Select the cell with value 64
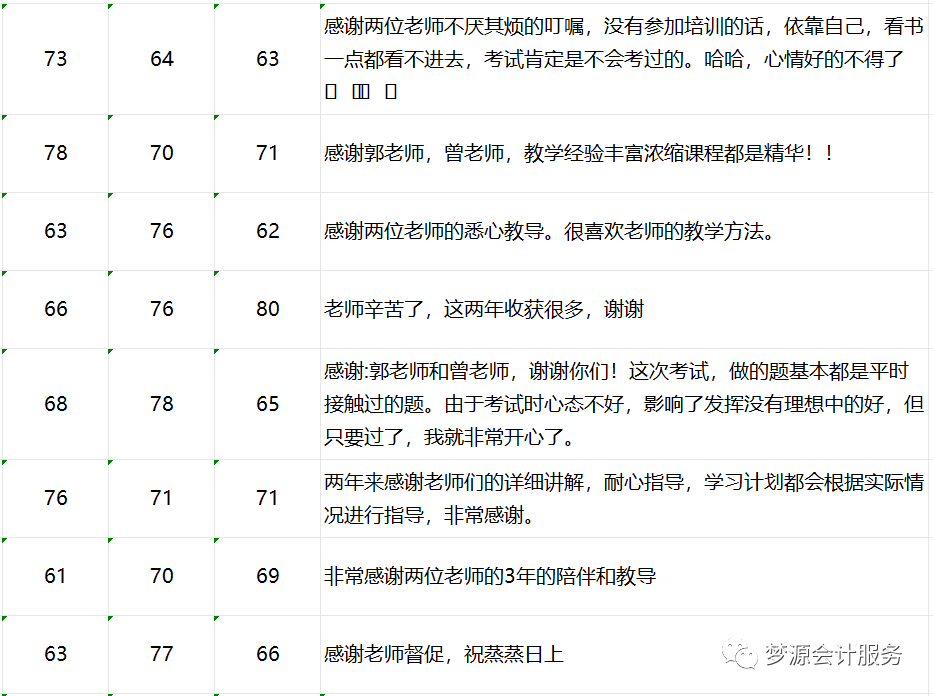The image size is (933, 696). (x=162, y=59)
